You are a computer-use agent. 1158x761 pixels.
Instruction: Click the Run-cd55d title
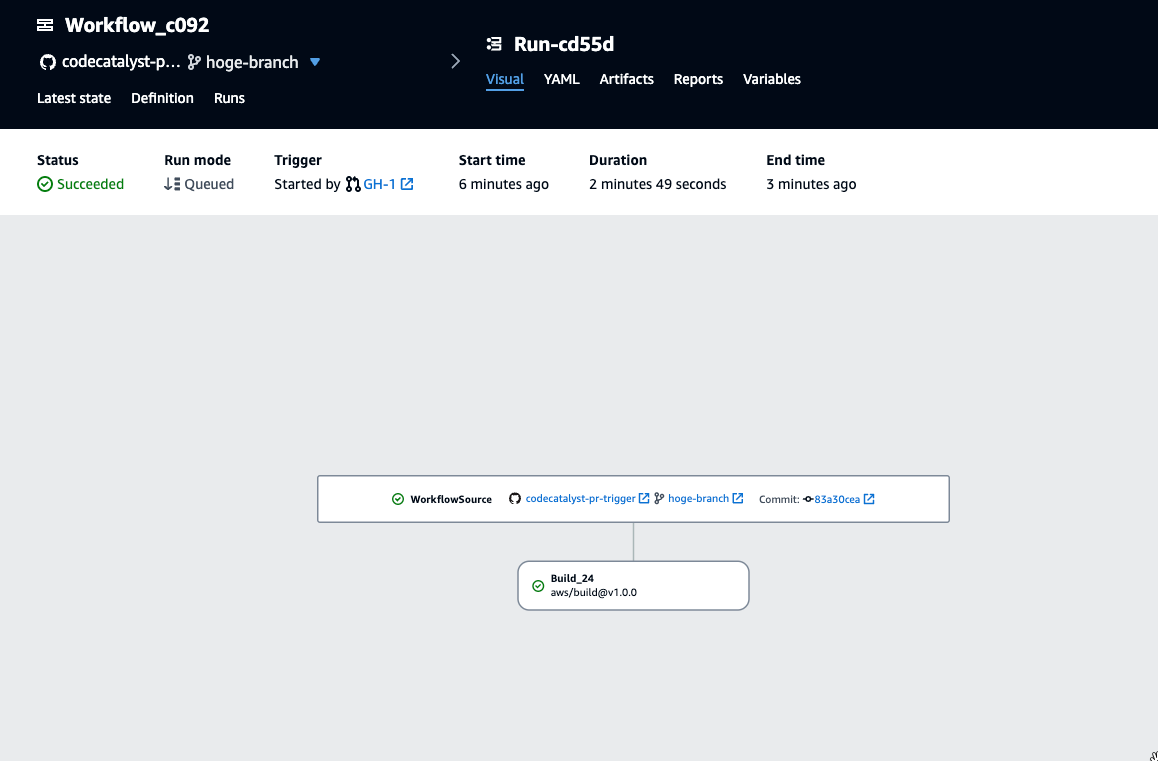564,44
